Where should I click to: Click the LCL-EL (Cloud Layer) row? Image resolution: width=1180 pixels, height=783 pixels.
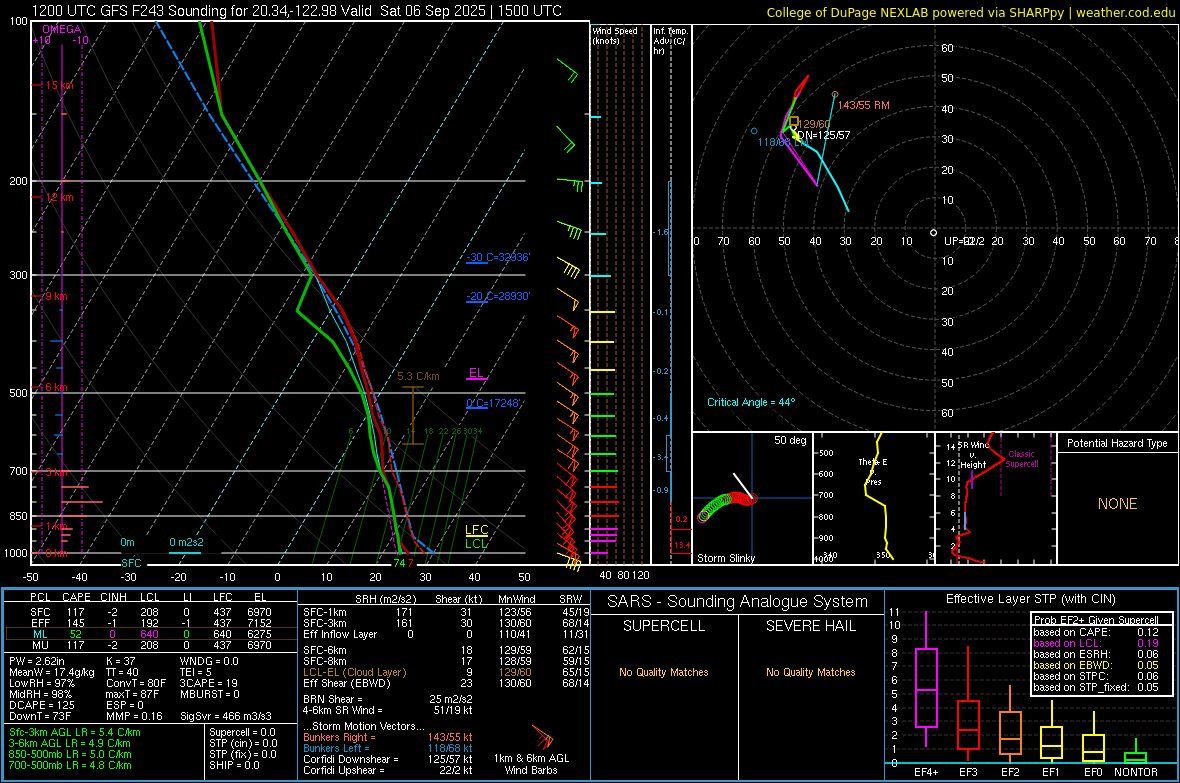pos(446,672)
